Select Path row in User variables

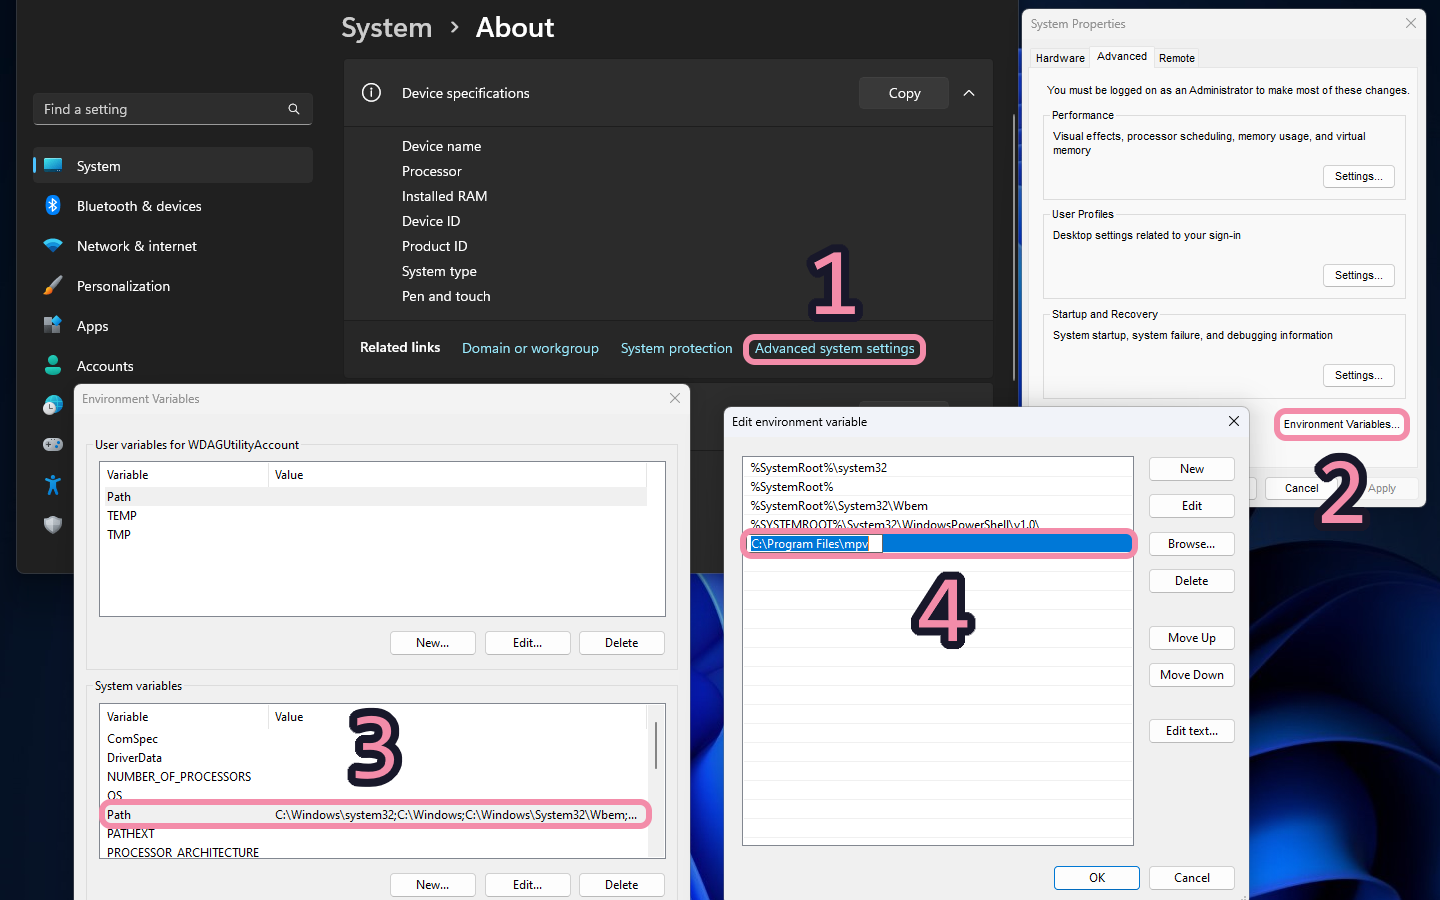[374, 497]
